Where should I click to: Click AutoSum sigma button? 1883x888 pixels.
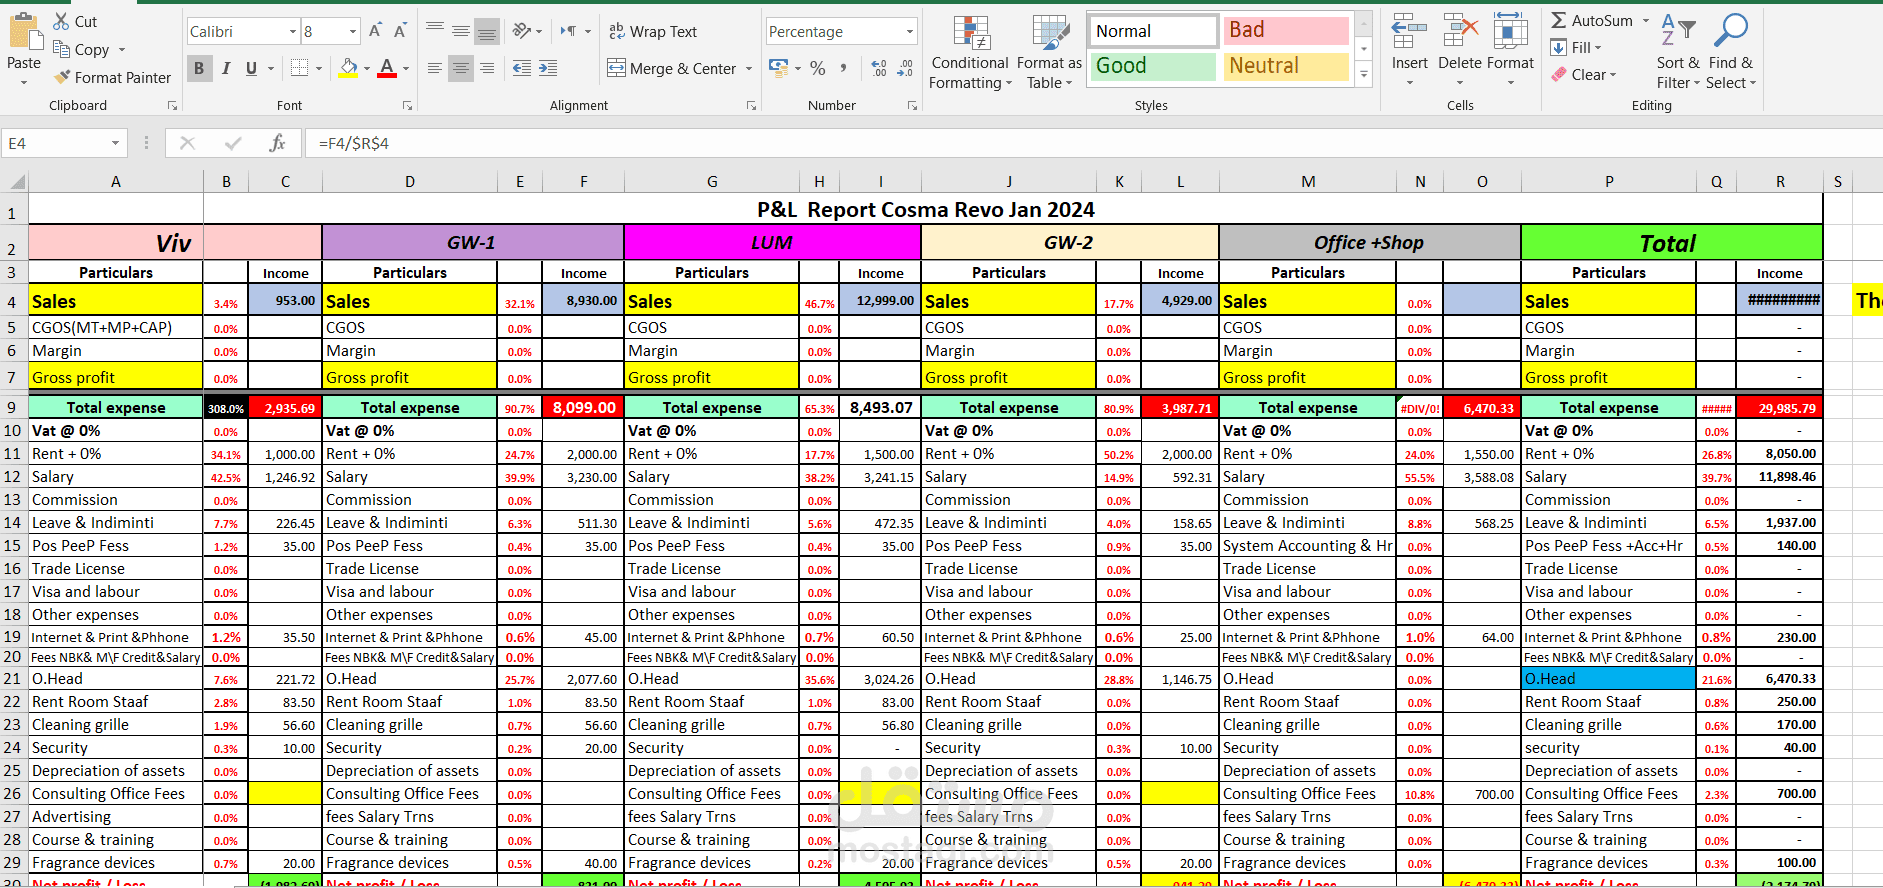[x=1591, y=20]
